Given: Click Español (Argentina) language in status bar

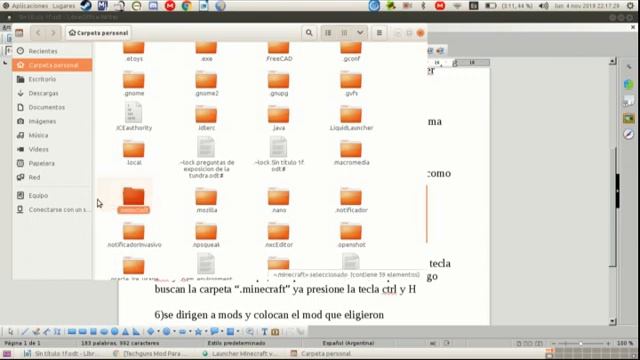Looking at the screenshot, I should [348, 343].
